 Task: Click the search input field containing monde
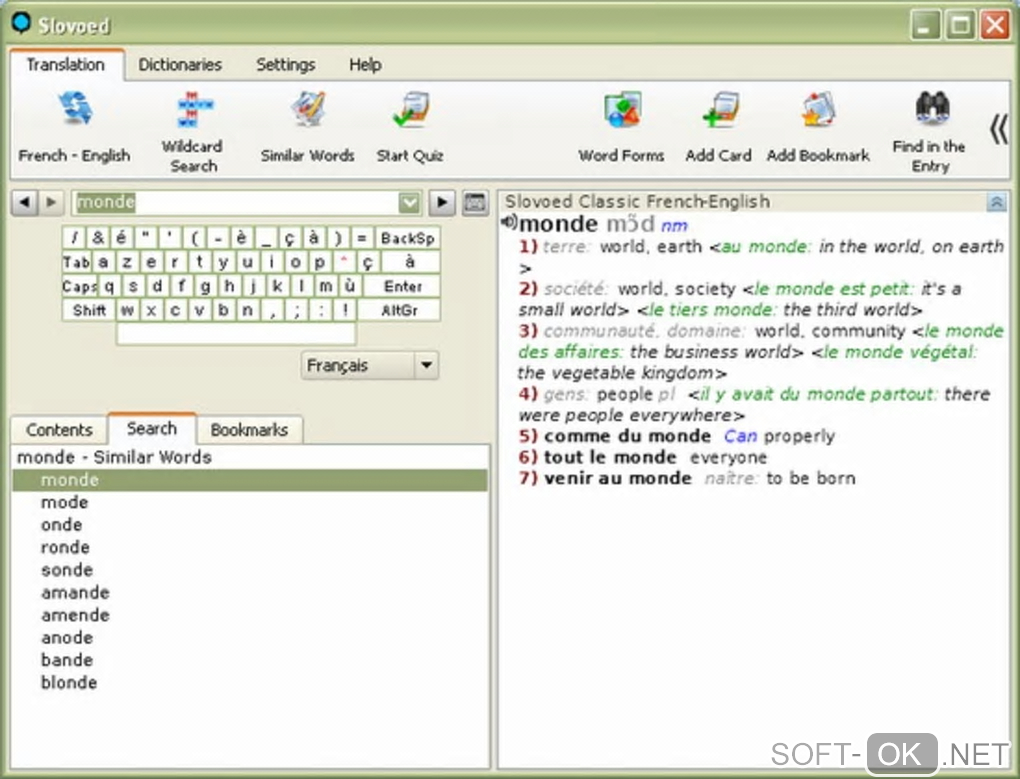pyautogui.click(x=235, y=203)
